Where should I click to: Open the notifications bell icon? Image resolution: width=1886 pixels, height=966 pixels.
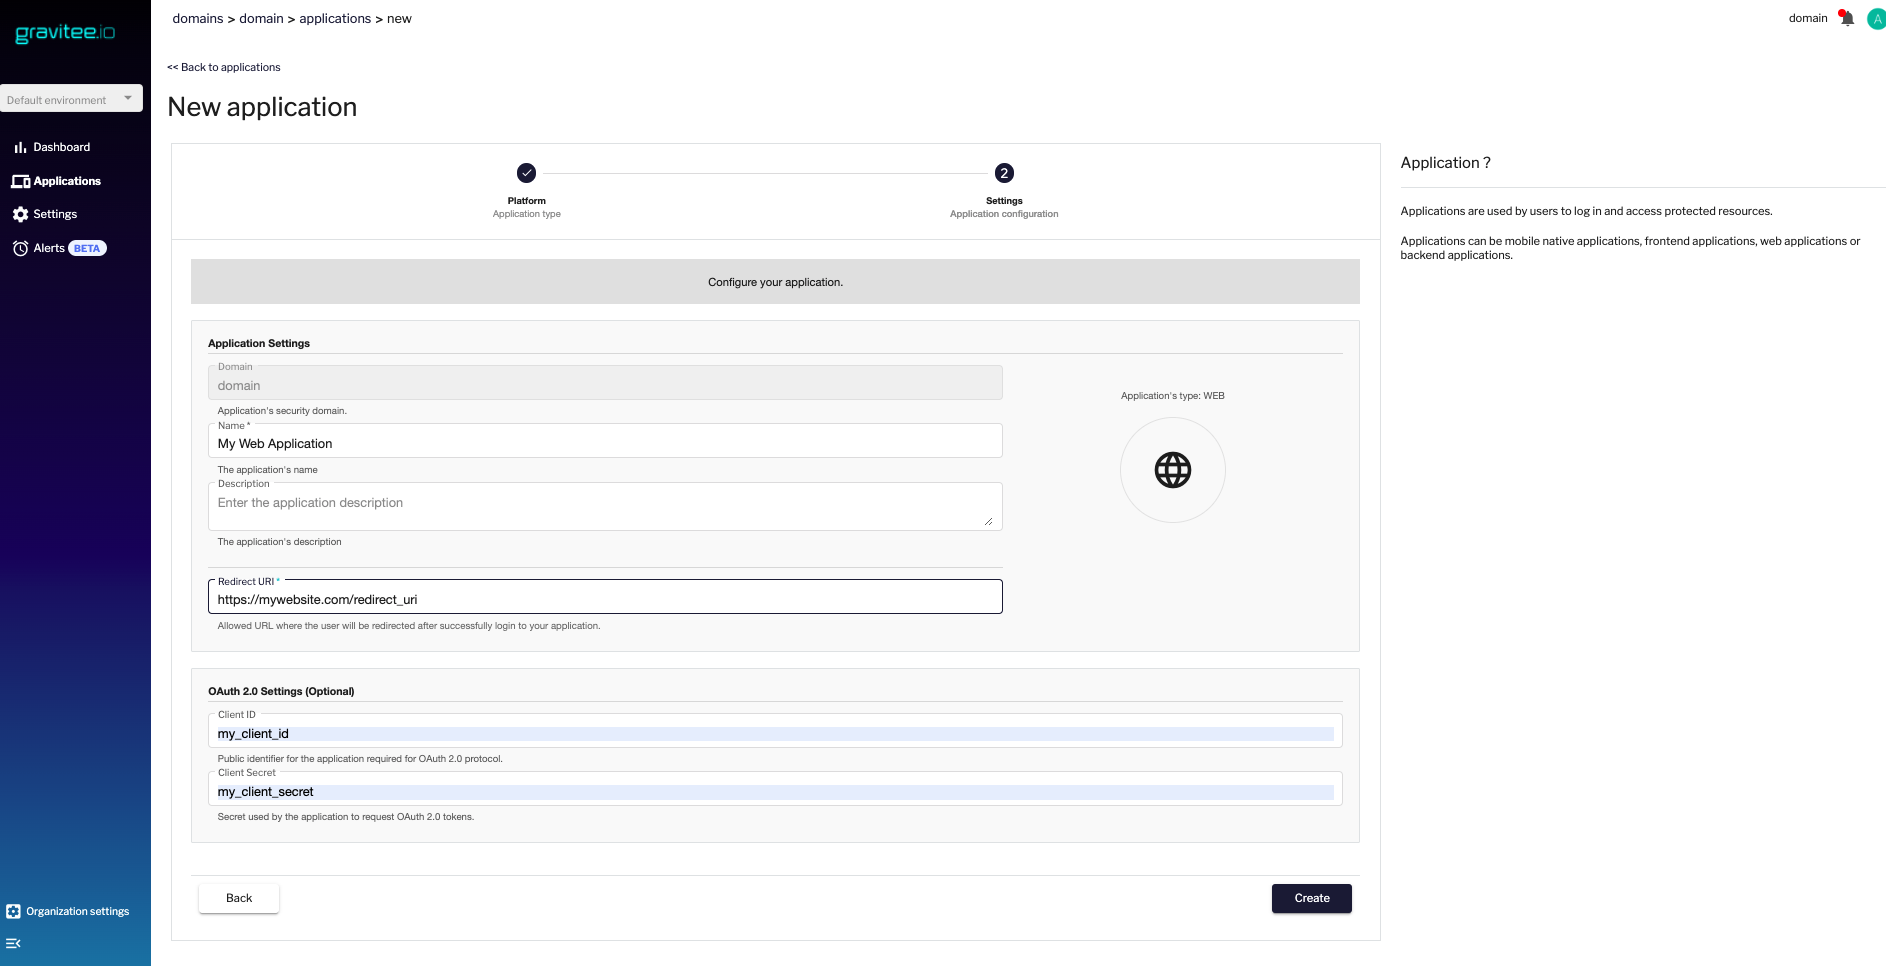1846,18
